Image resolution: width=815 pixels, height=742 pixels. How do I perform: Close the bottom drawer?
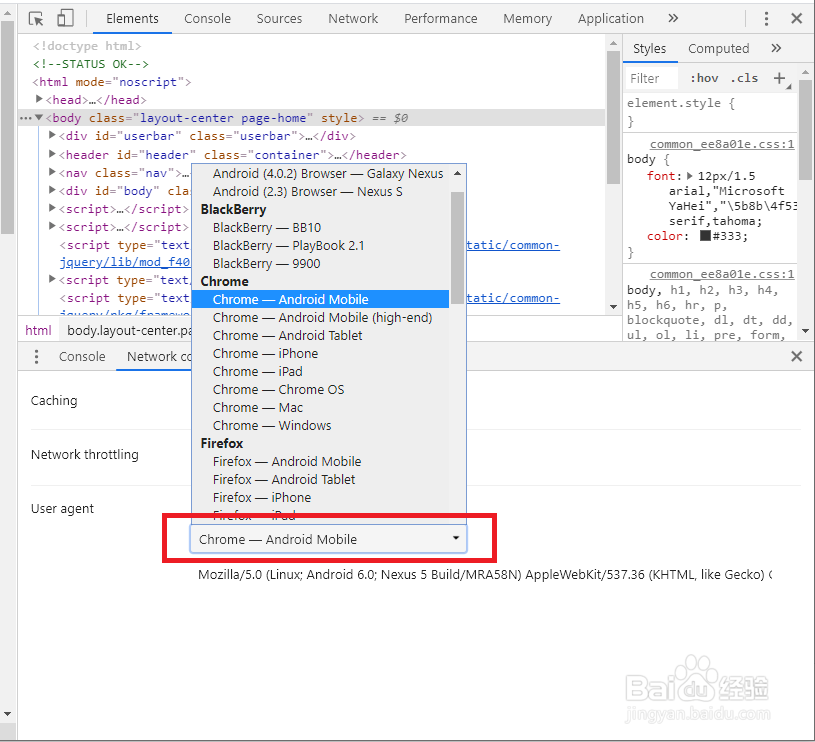point(796,356)
